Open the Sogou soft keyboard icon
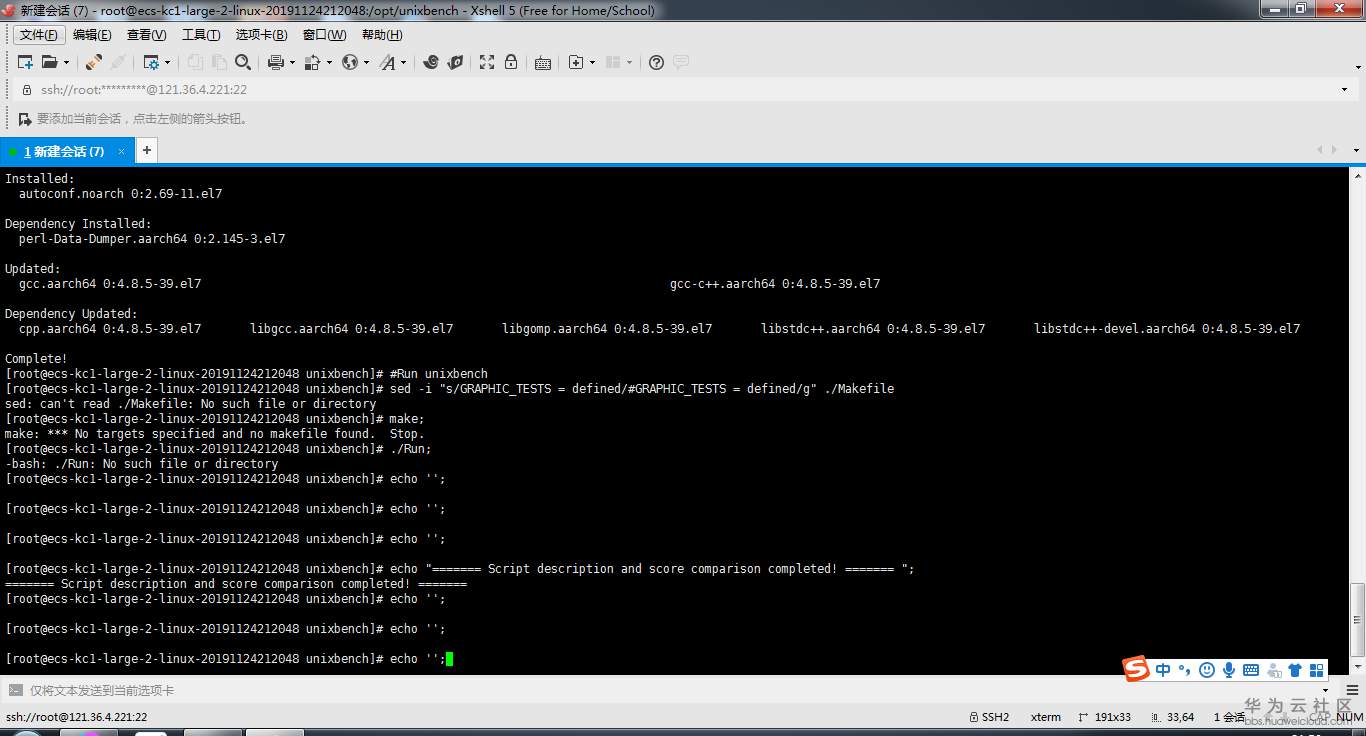This screenshot has width=1366, height=736. tap(1251, 670)
